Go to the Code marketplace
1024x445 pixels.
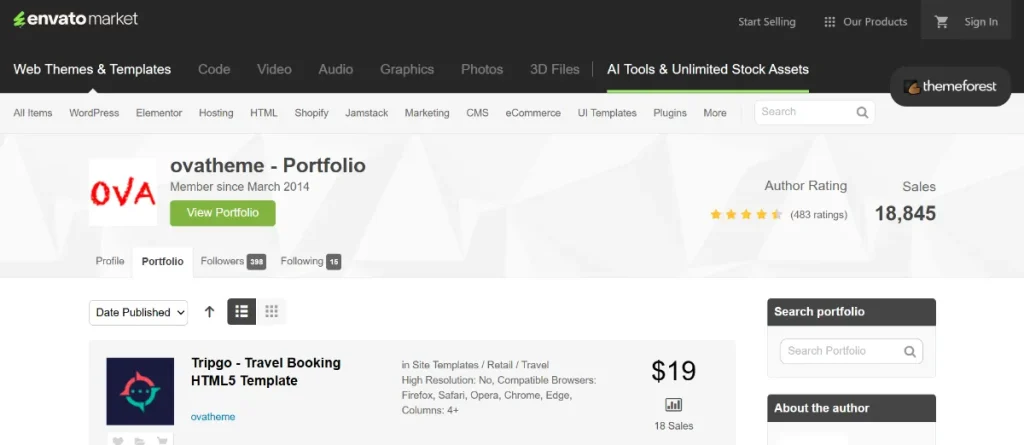[x=214, y=69]
